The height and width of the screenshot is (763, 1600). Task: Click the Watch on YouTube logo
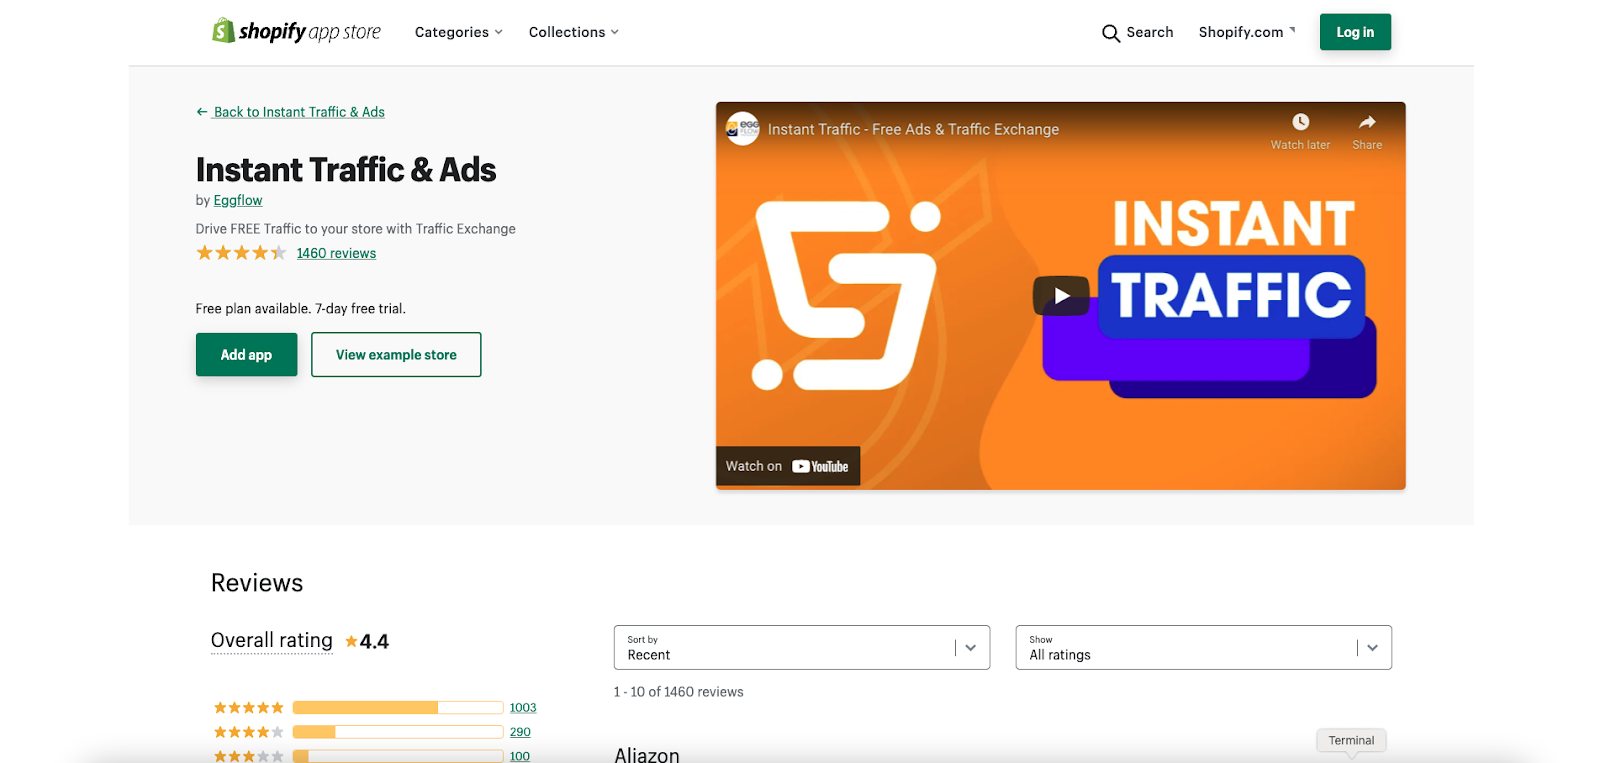[x=820, y=466]
